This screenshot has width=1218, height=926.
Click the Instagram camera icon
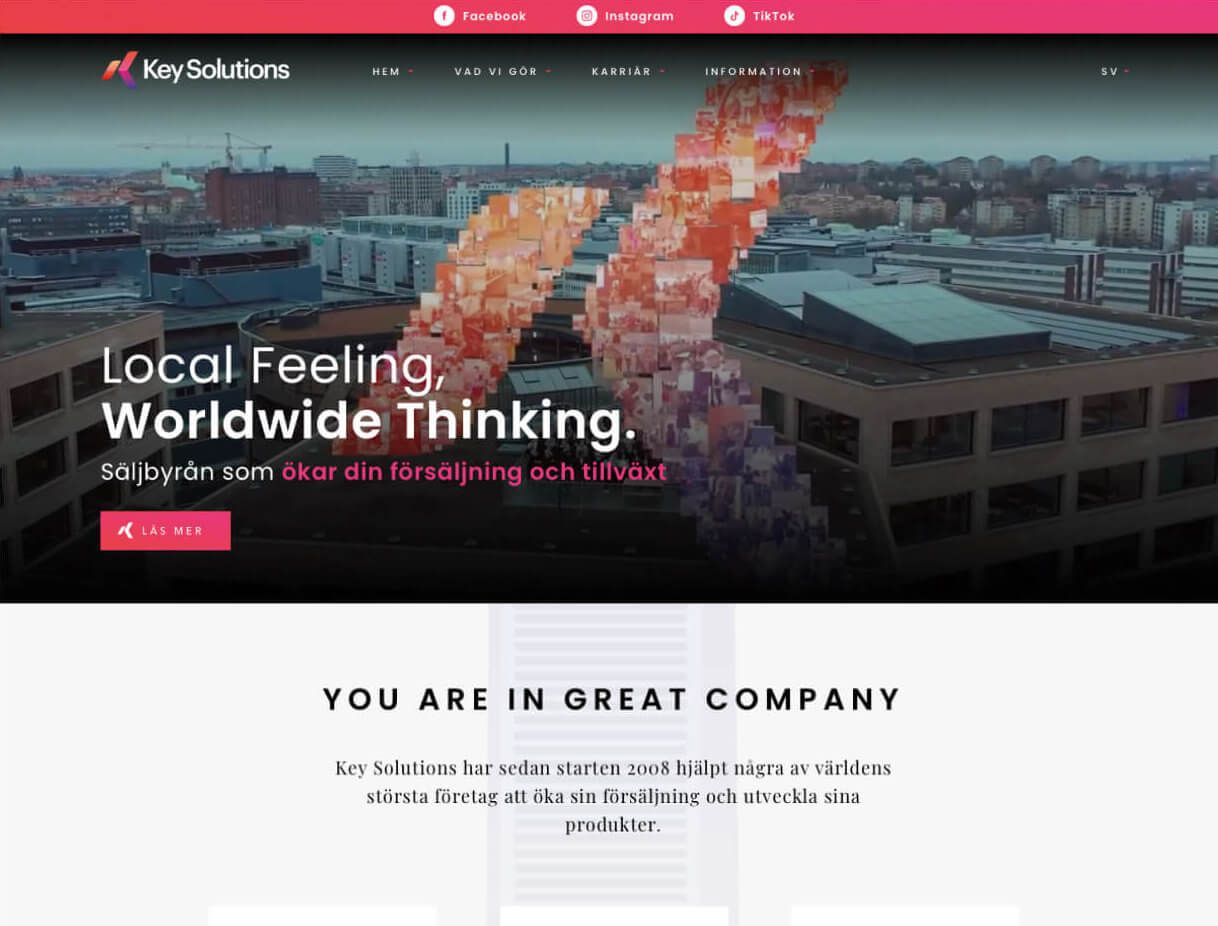click(x=587, y=16)
